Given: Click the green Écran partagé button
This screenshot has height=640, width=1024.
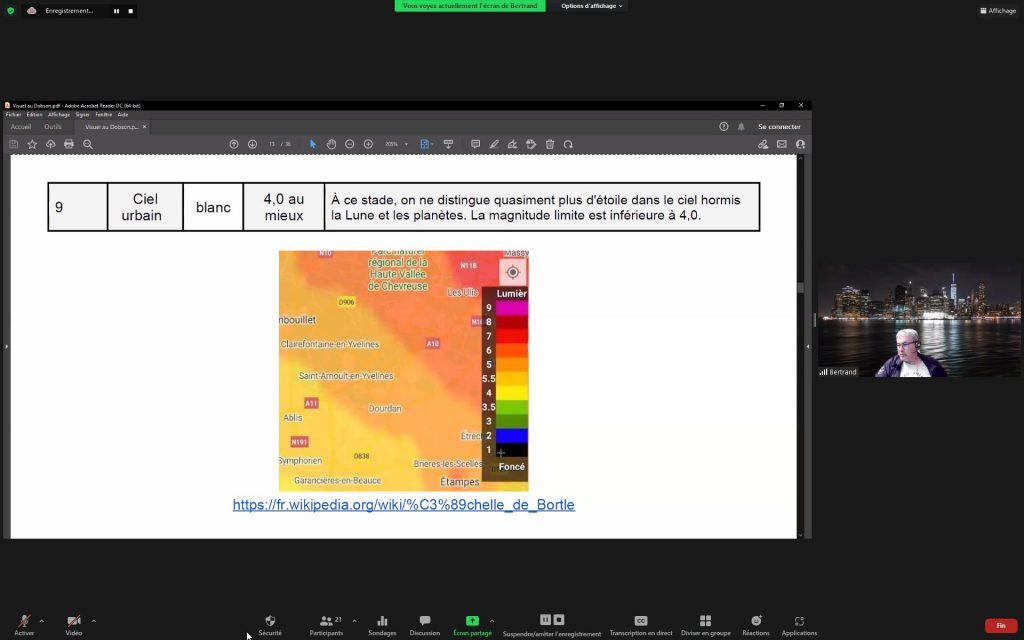Looking at the screenshot, I should pyautogui.click(x=472, y=624).
